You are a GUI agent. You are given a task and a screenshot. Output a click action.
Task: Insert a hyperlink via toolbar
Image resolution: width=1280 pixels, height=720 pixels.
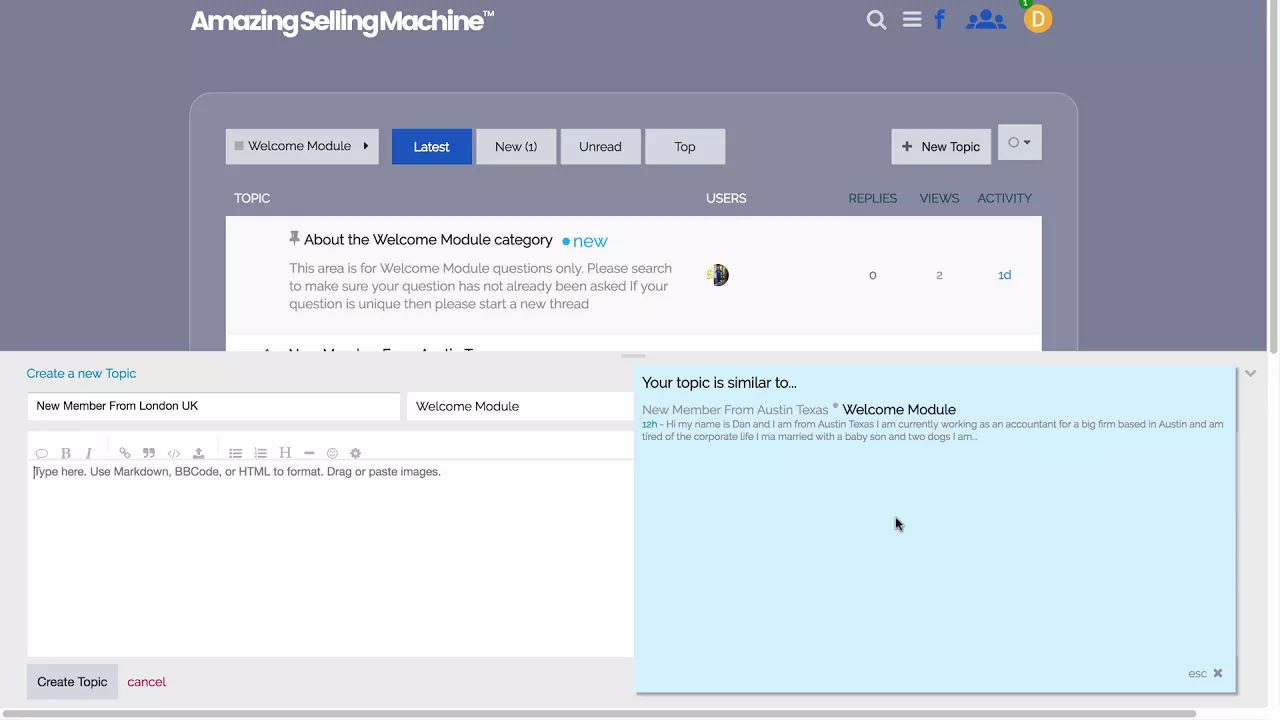(125, 453)
